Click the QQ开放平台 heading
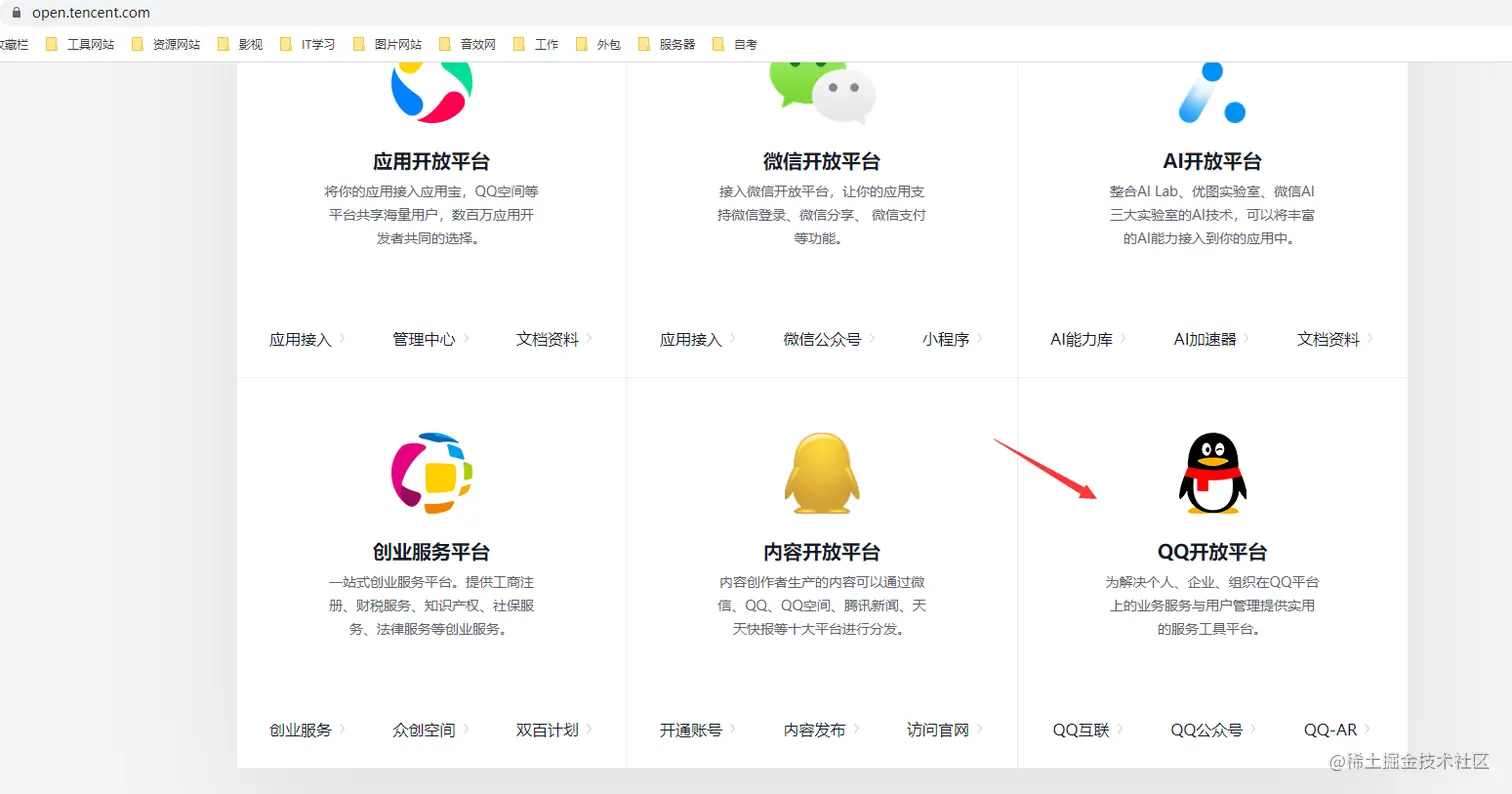The width and height of the screenshot is (1512, 794). point(1212,552)
